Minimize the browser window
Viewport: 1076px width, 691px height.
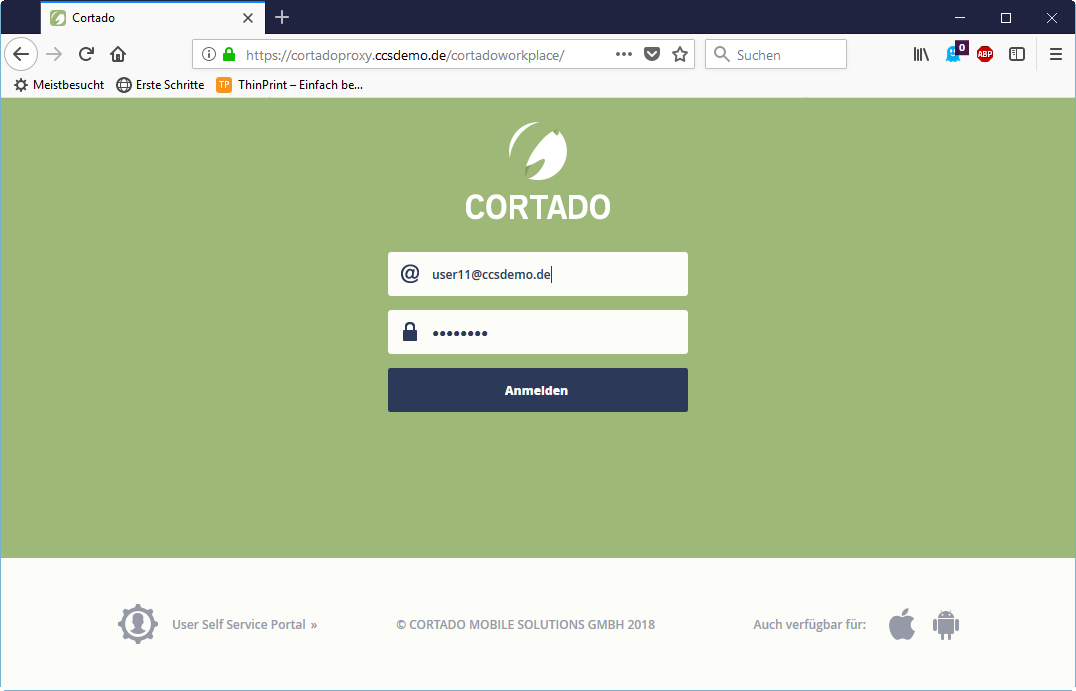(x=960, y=18)
